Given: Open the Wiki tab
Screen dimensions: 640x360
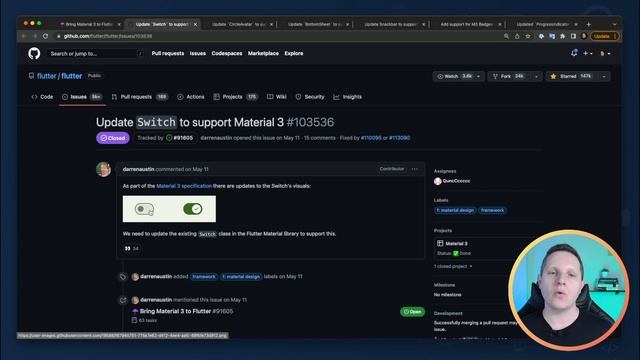Looking at the screenshot, I should pos(276,97).
